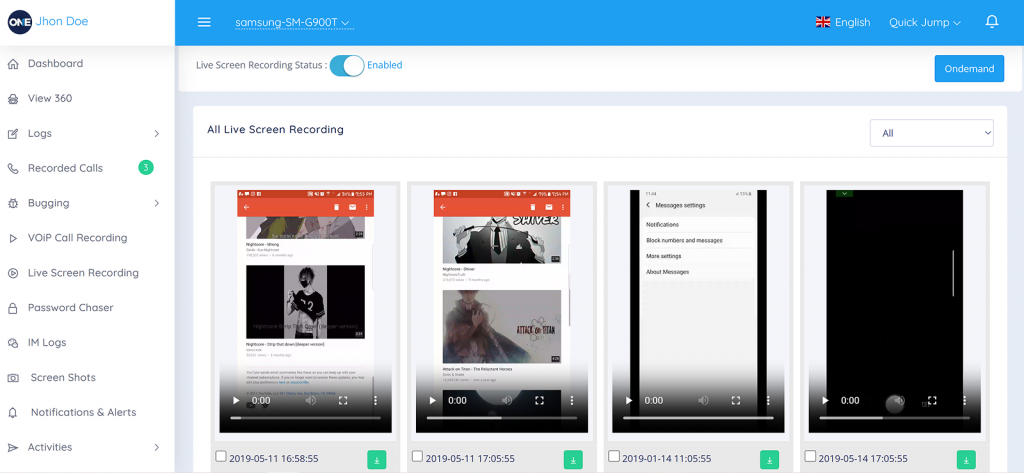Click the View 360 icon

(x=12, y=99)
